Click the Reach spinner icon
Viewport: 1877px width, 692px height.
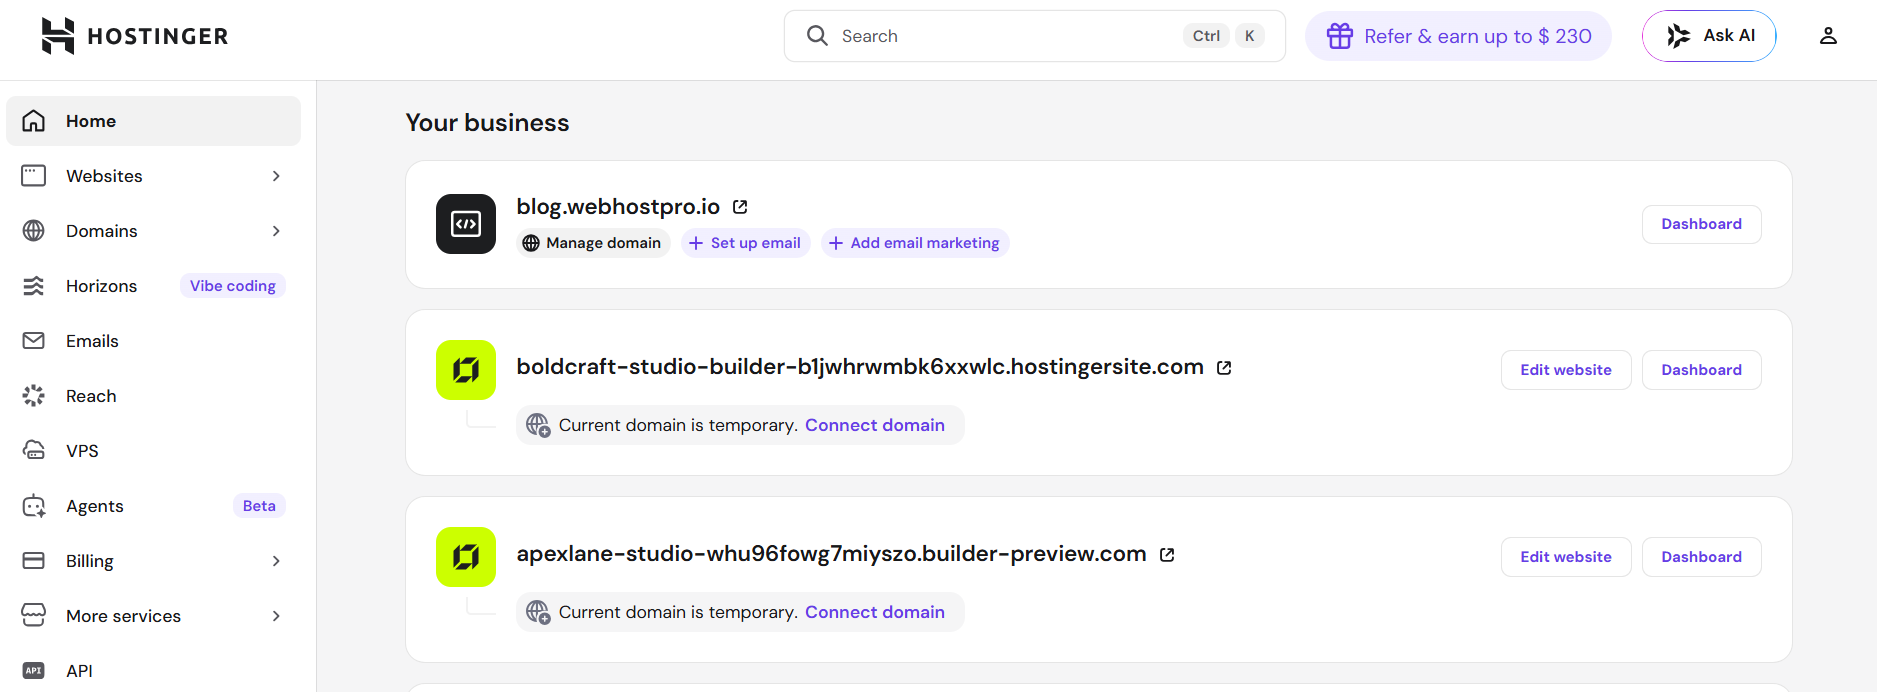34,396
